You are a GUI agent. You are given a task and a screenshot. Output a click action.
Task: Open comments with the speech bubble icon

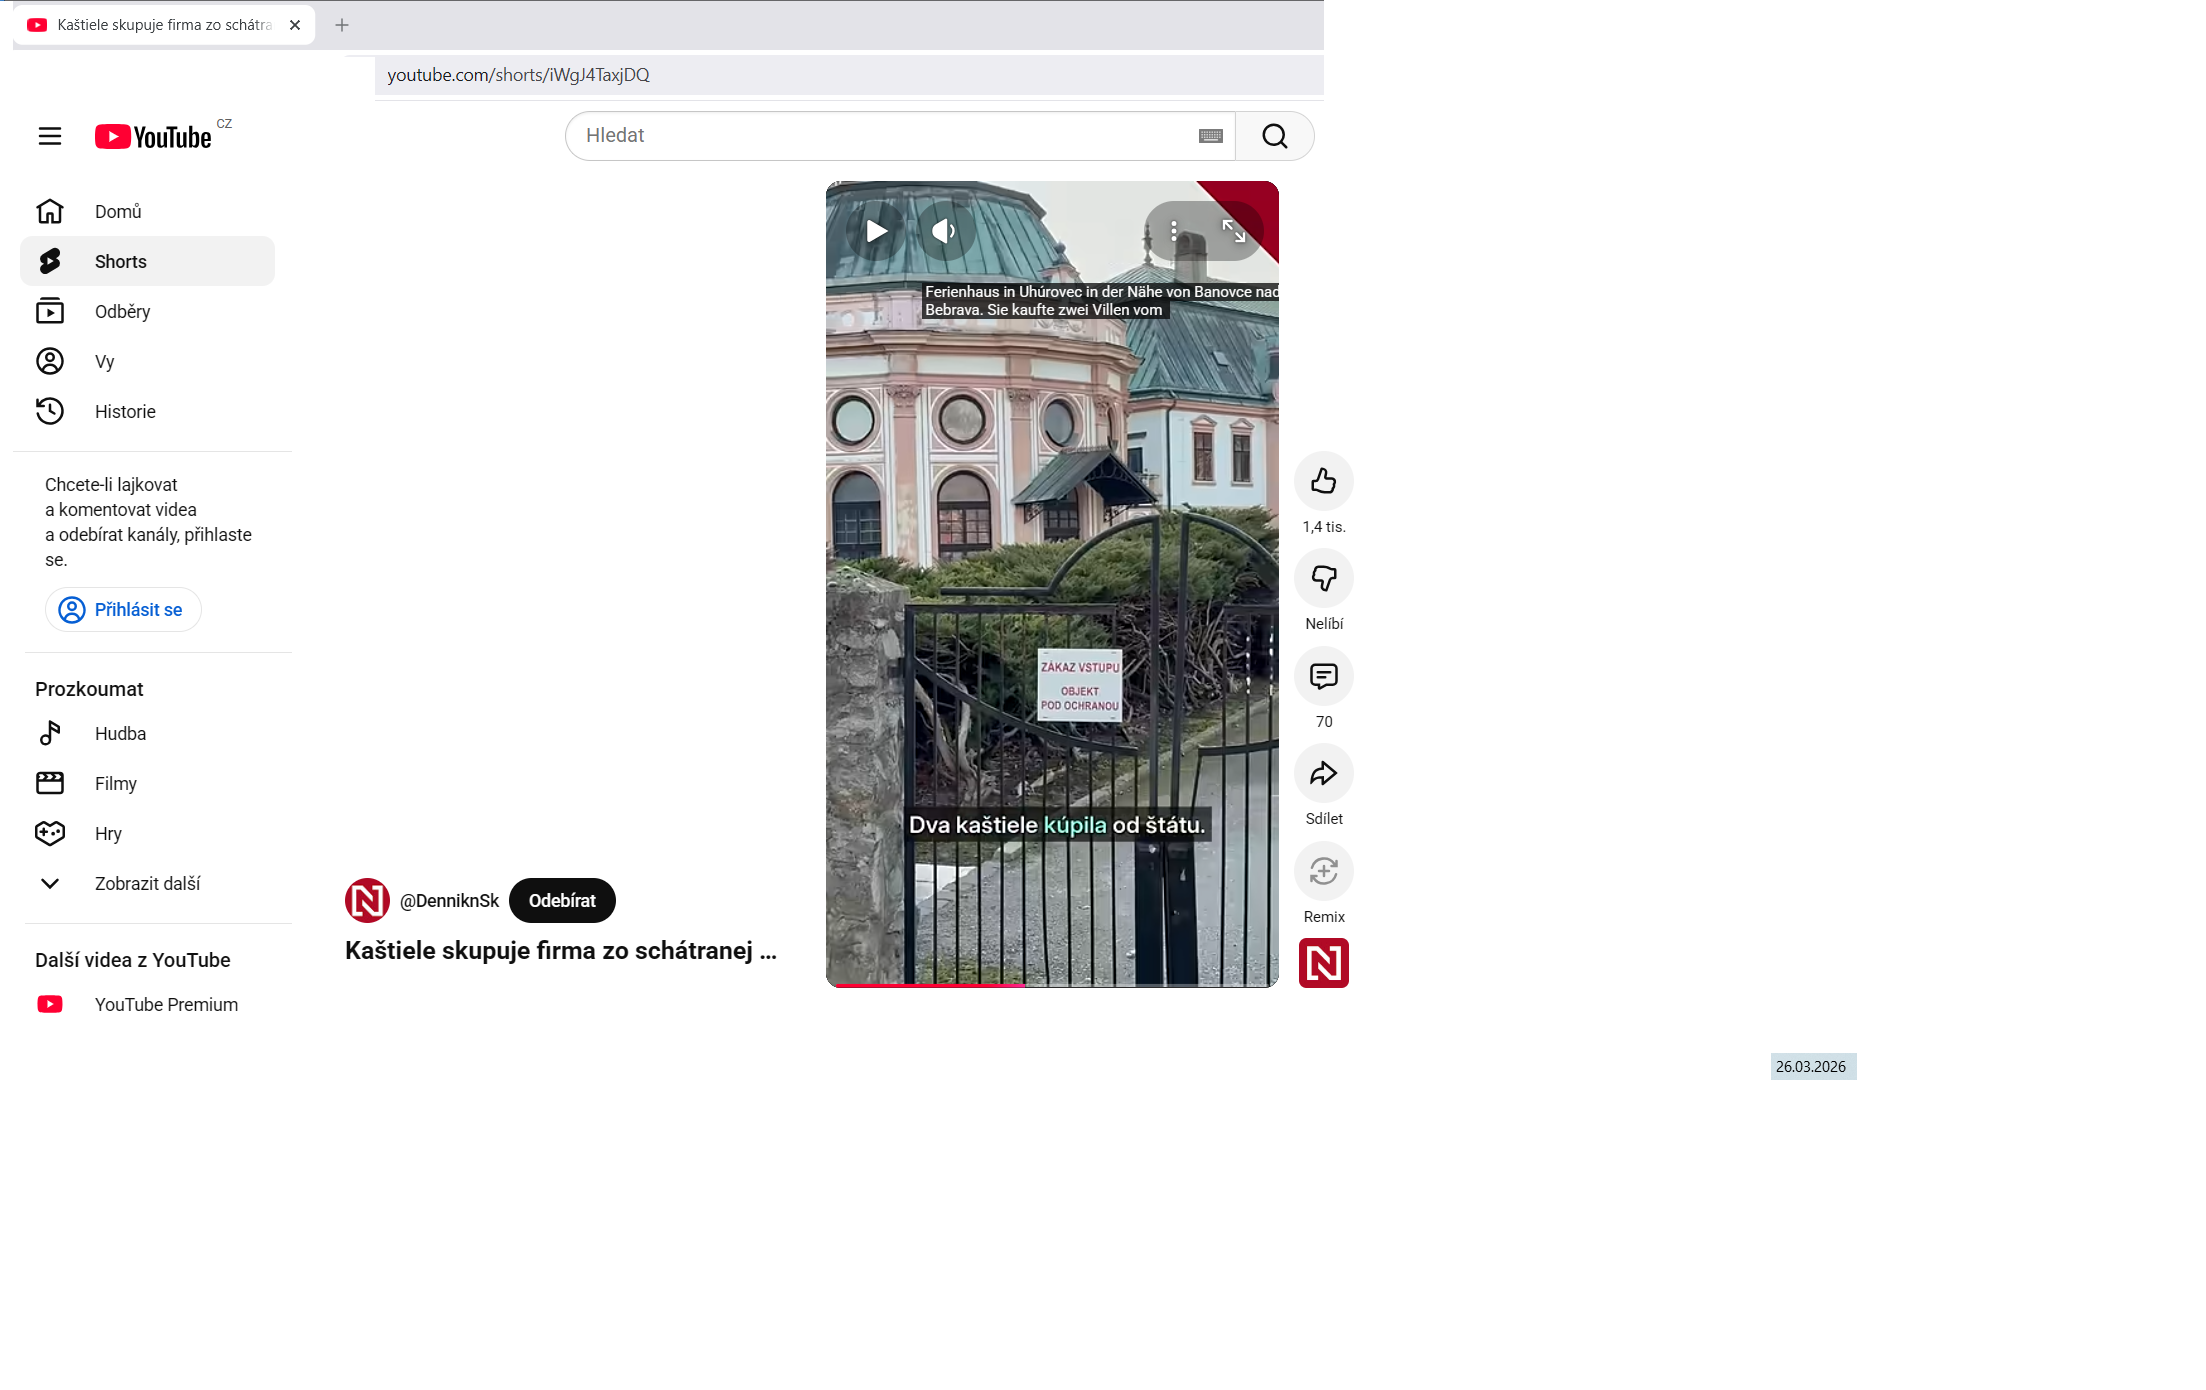[1323, 676]
